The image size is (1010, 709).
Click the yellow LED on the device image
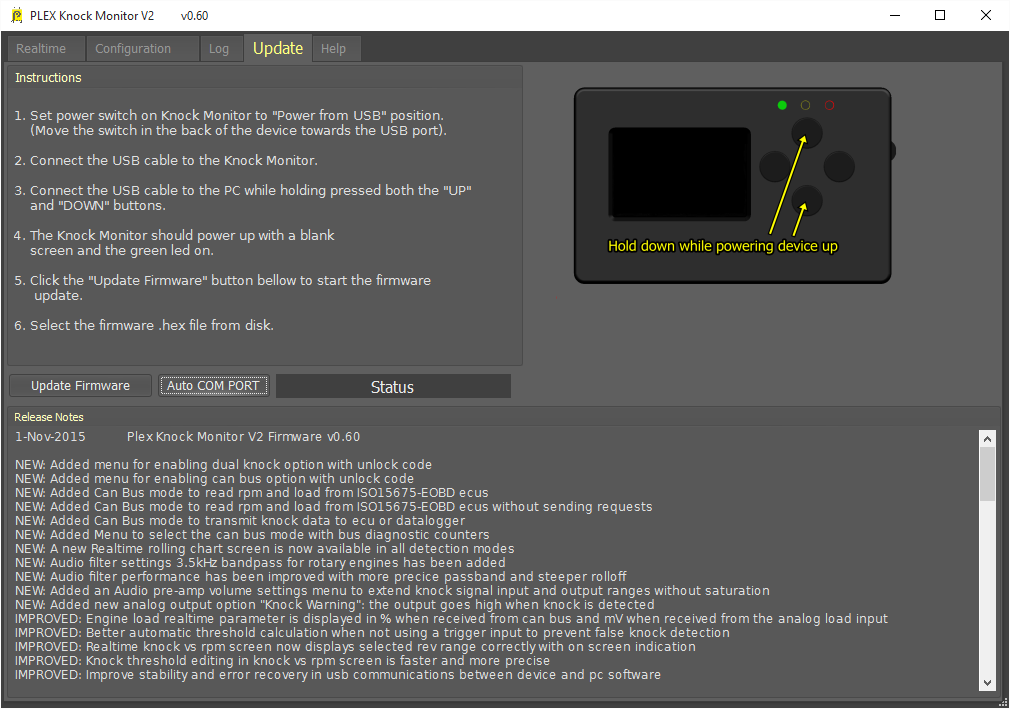(805, 105)
